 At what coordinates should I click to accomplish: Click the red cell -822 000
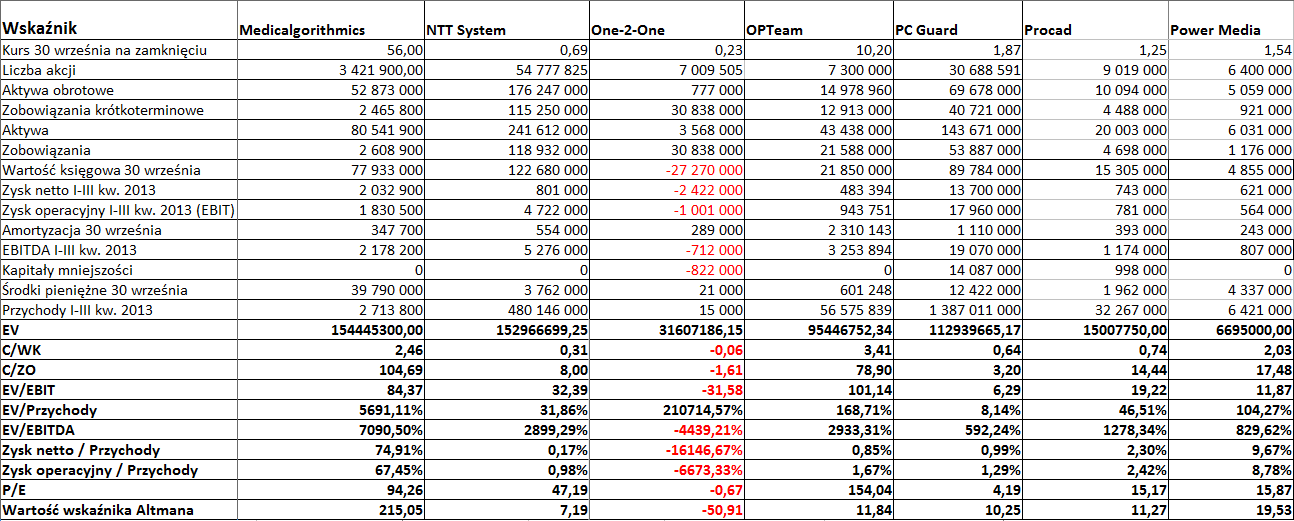point(667,270)
